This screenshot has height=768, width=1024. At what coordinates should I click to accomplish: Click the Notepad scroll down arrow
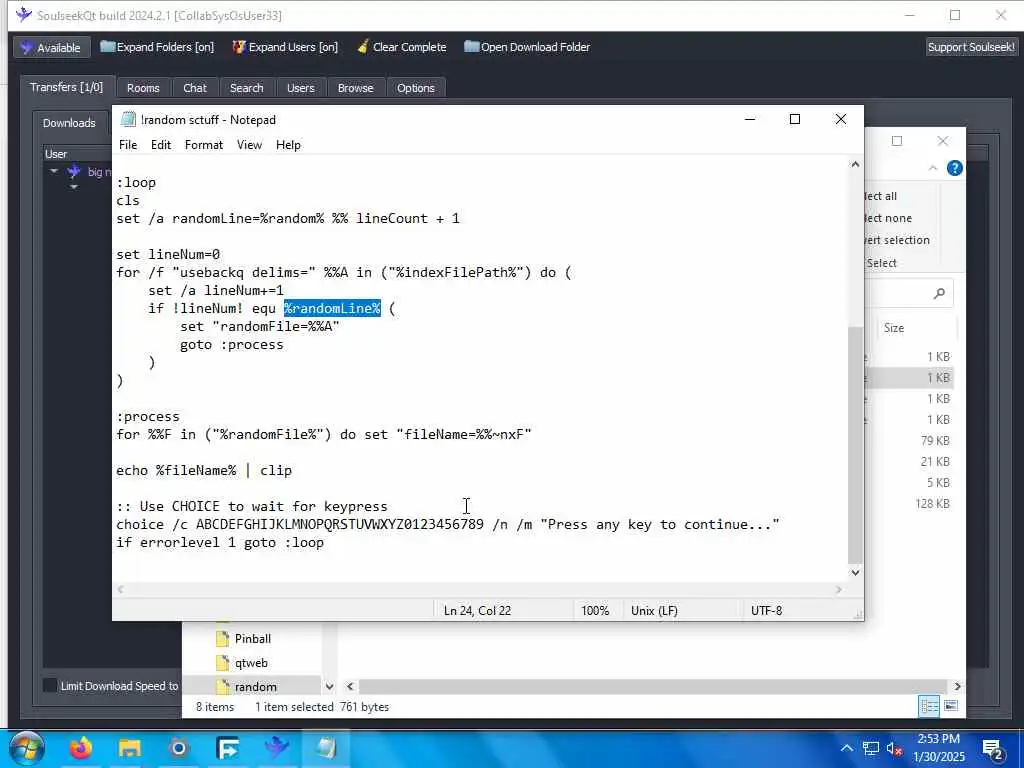855,572
